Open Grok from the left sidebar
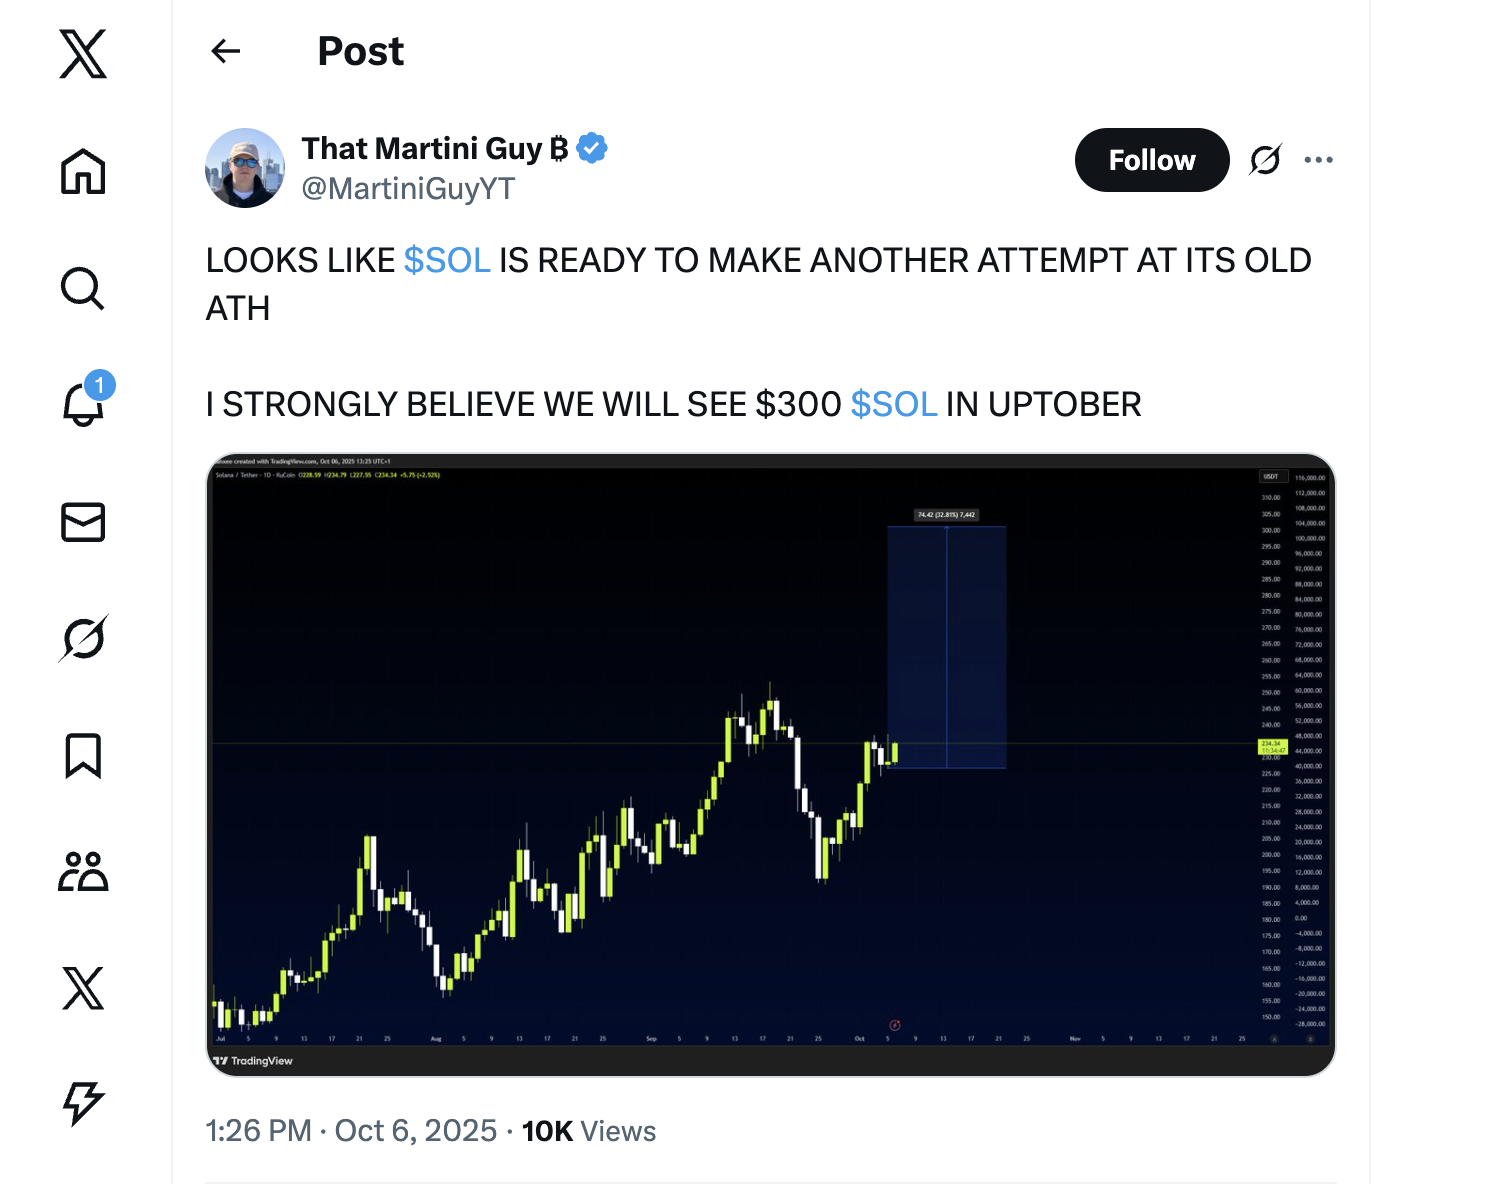 click(83, 638)
